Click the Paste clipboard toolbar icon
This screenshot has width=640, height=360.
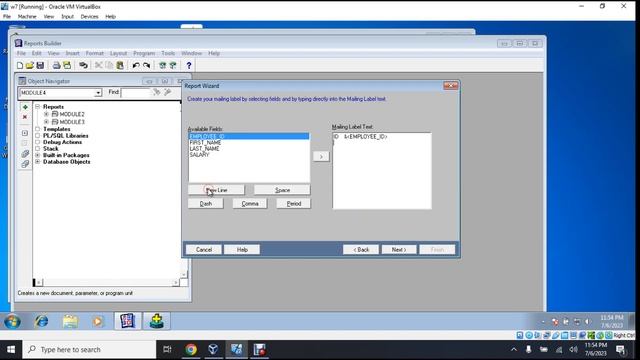point(120,65)
